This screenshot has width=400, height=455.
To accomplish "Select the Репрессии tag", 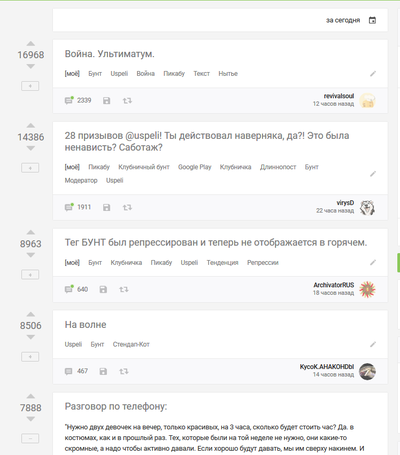I will click(x=263, y=263).
